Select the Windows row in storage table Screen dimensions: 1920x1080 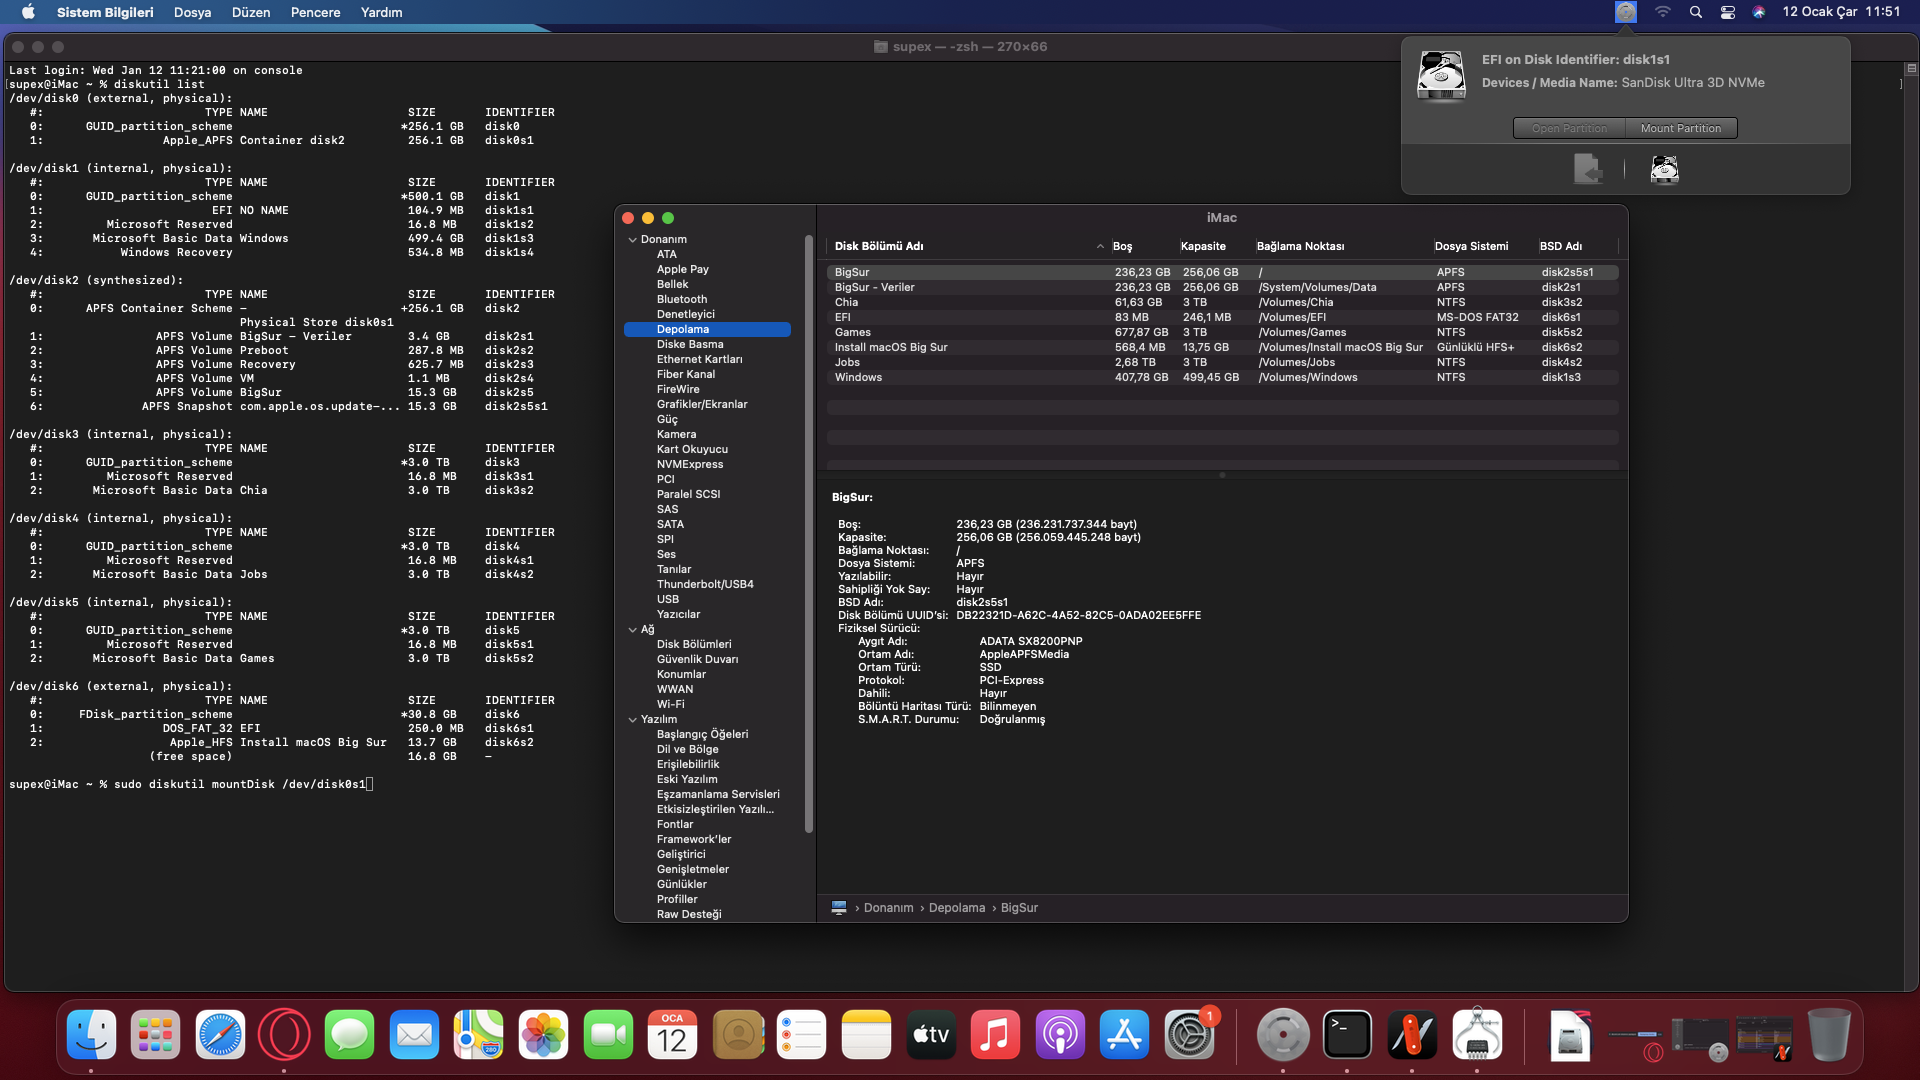tap(1222, 378)
